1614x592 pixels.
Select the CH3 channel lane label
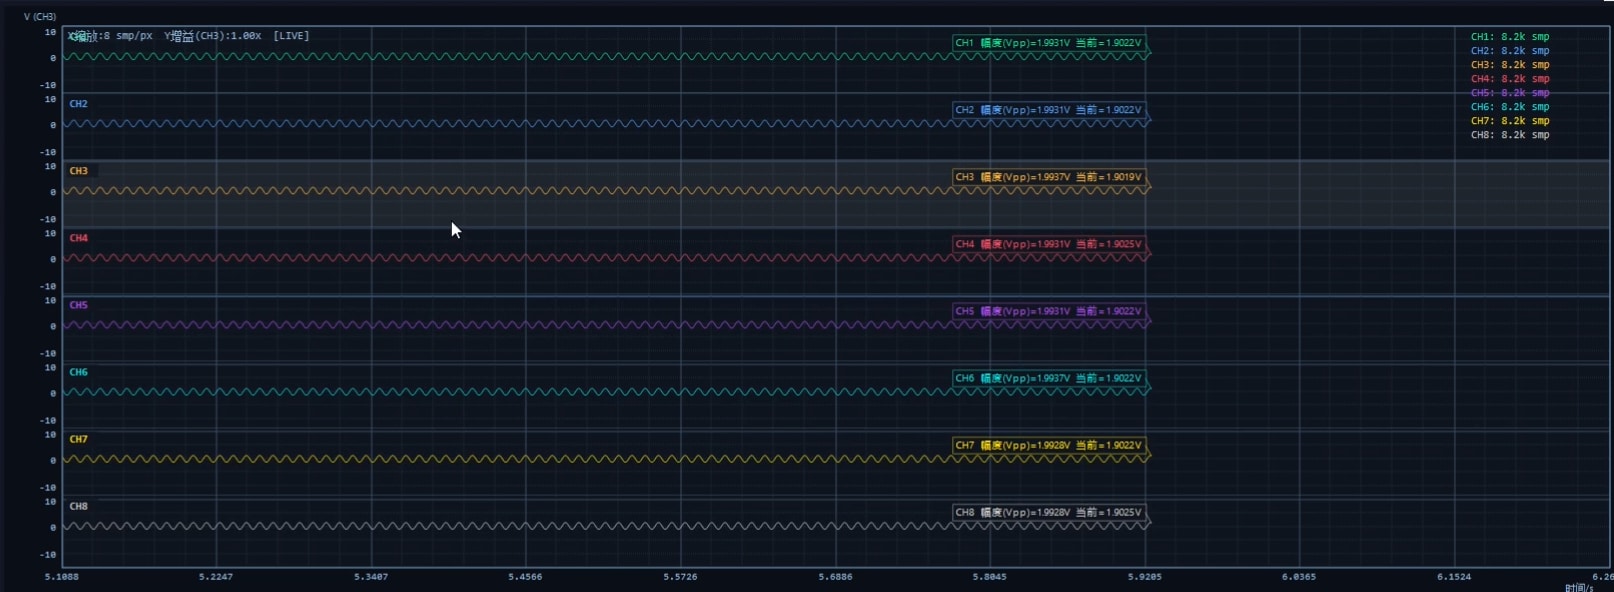78,171
